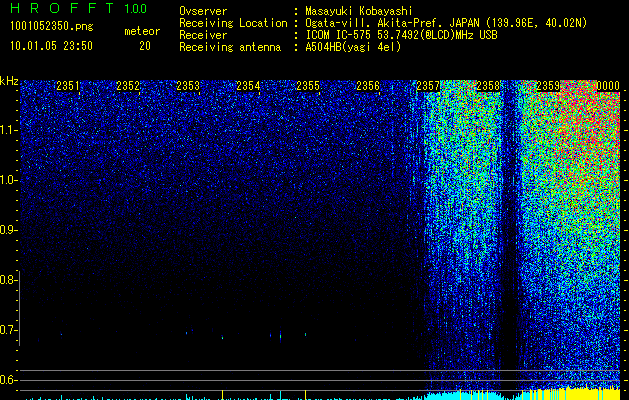Click the 0.6 kHz frequency label
Image resolution: width=629 pixels, height=400 pixels.
click(x=7, y=380)
